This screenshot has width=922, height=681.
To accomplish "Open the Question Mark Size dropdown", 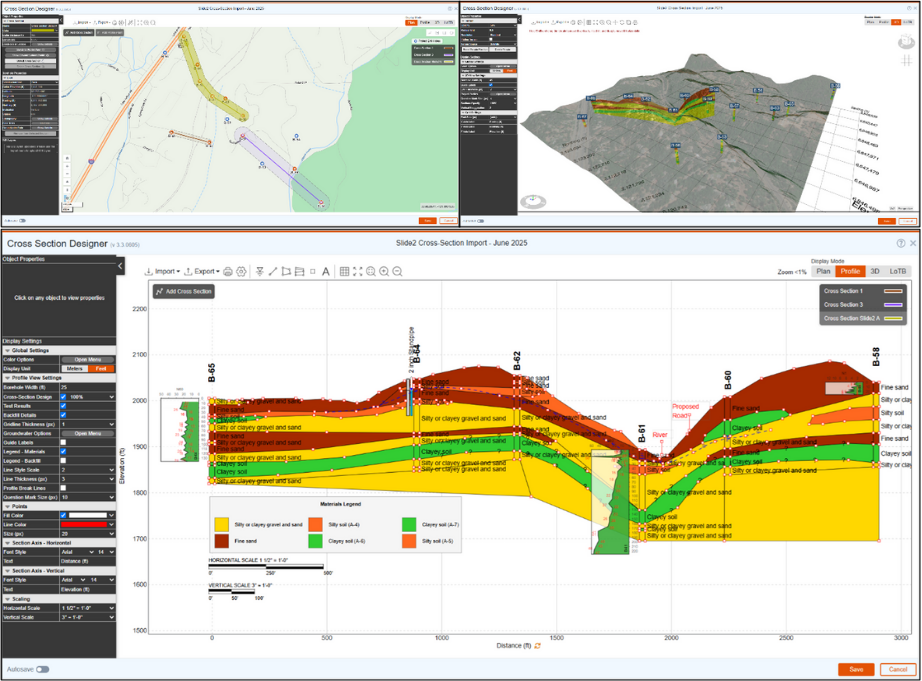I will (88, 498).
